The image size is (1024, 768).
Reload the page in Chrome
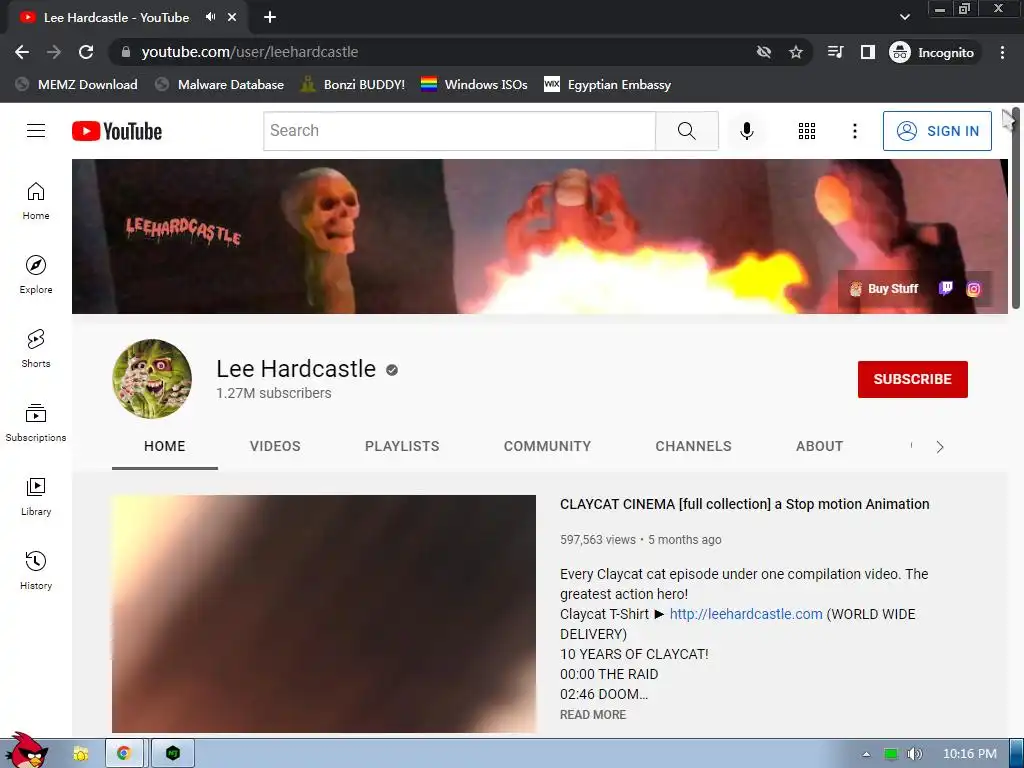pos(86,52)
